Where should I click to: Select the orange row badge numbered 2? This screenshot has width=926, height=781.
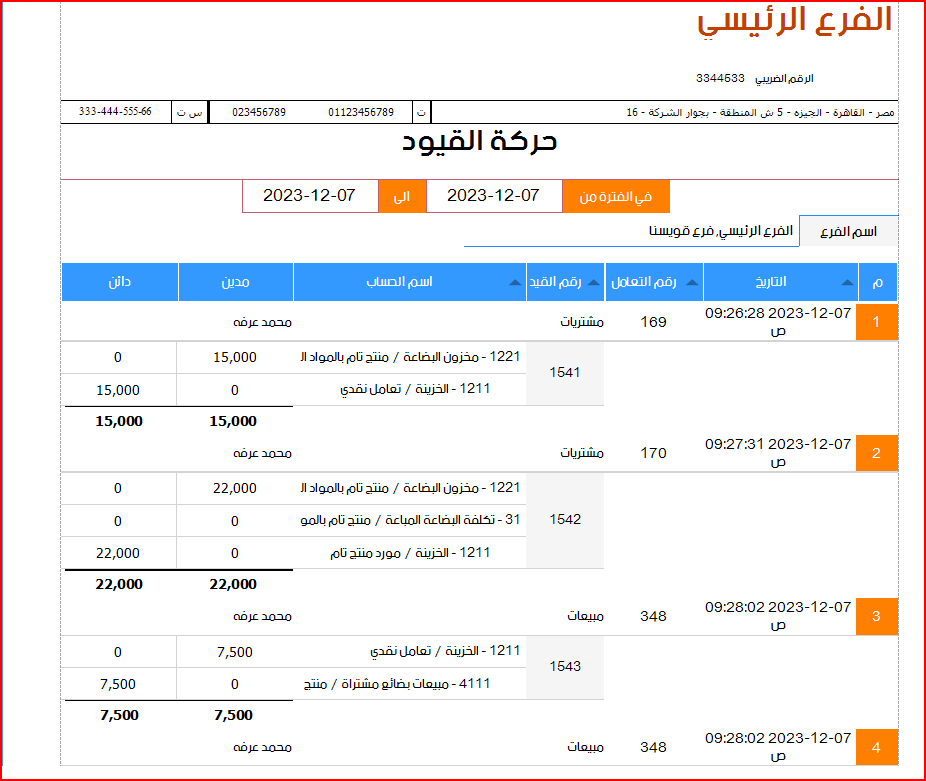[876, 452]
